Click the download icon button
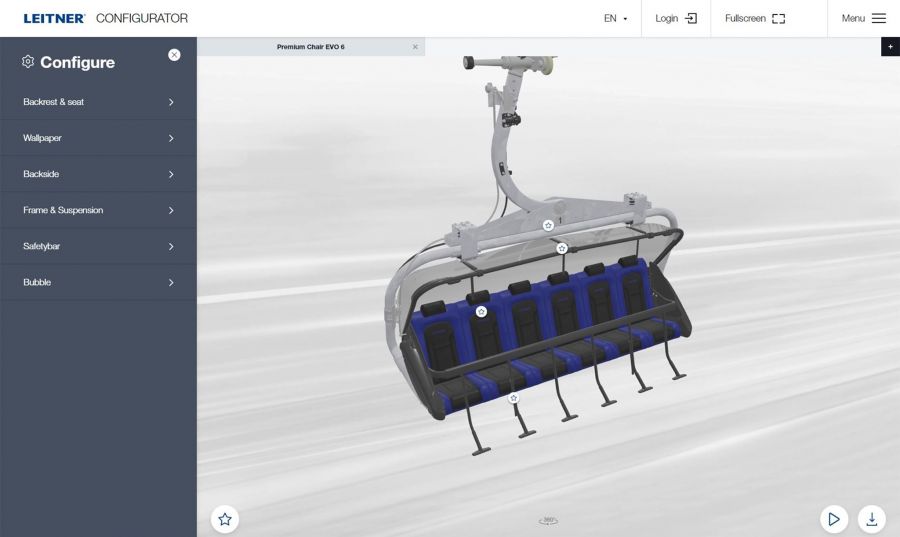900x537 pixels. (871, 519)
